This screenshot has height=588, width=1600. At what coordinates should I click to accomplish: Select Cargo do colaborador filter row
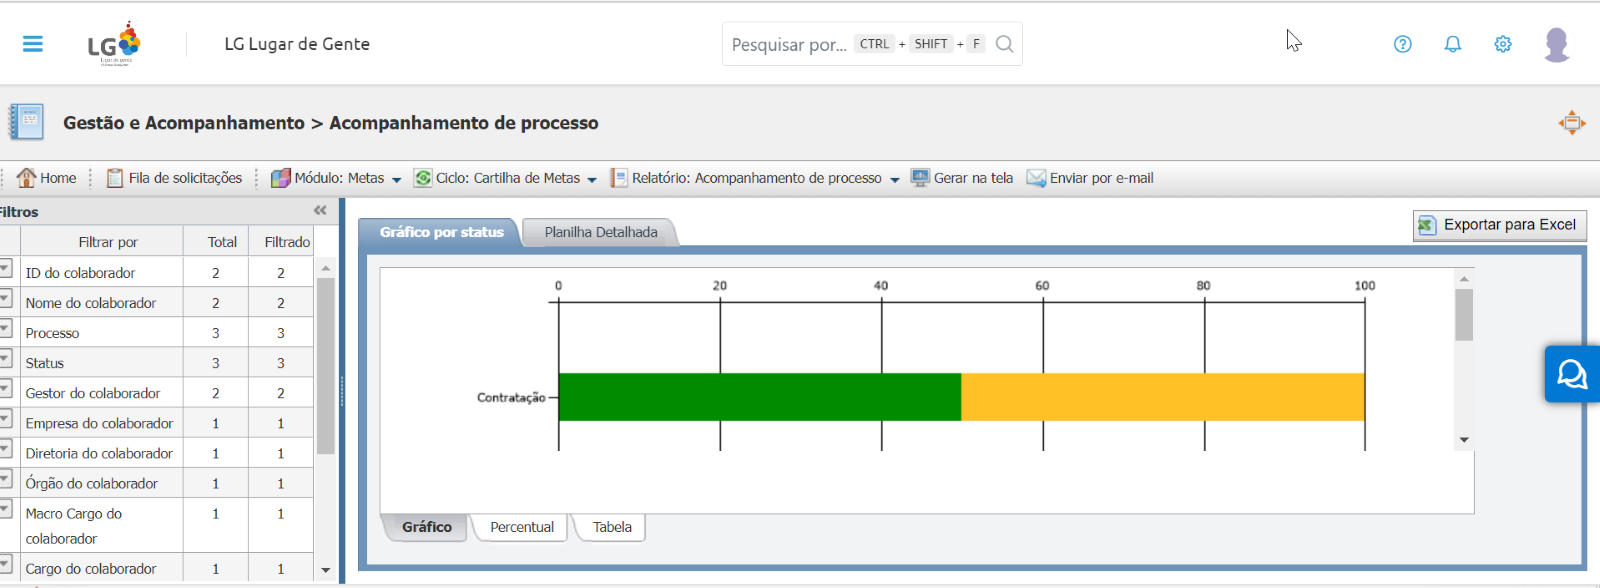coord(157,568)
